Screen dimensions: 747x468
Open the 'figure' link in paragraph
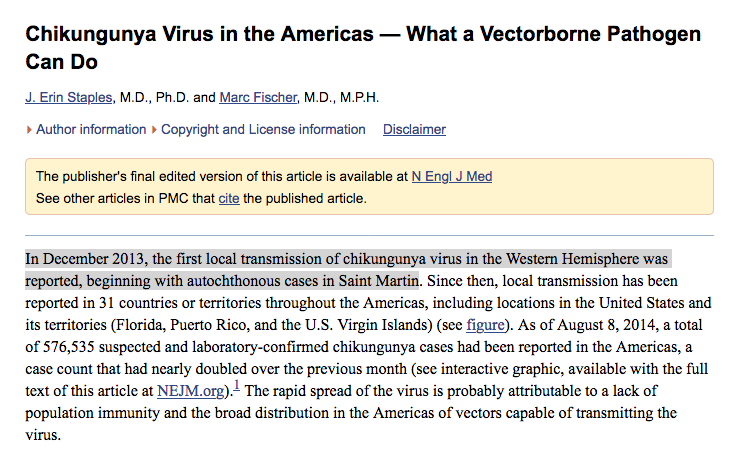(485, 324)
